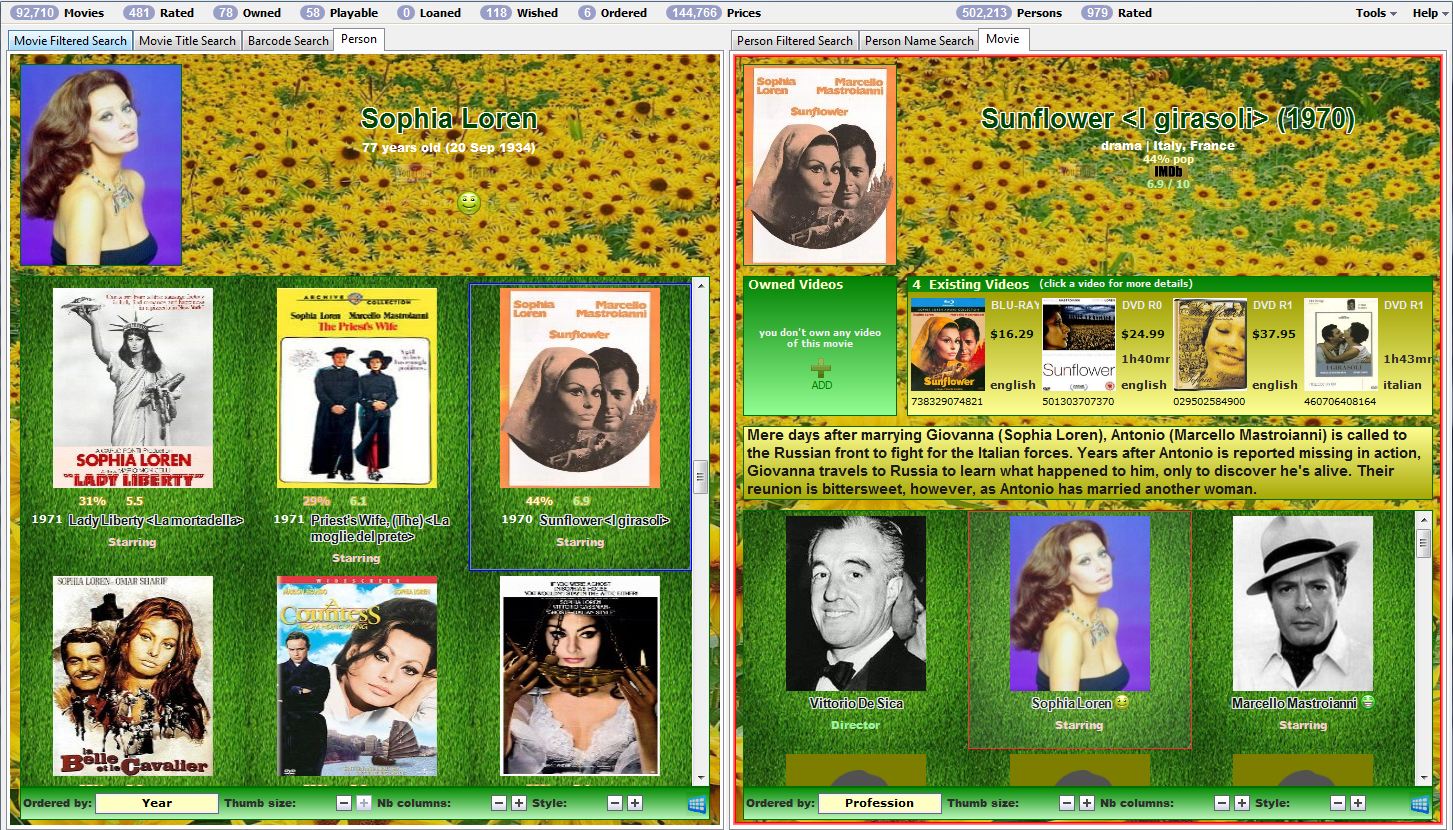Click the 78 Owned counter

coord(247,13)
